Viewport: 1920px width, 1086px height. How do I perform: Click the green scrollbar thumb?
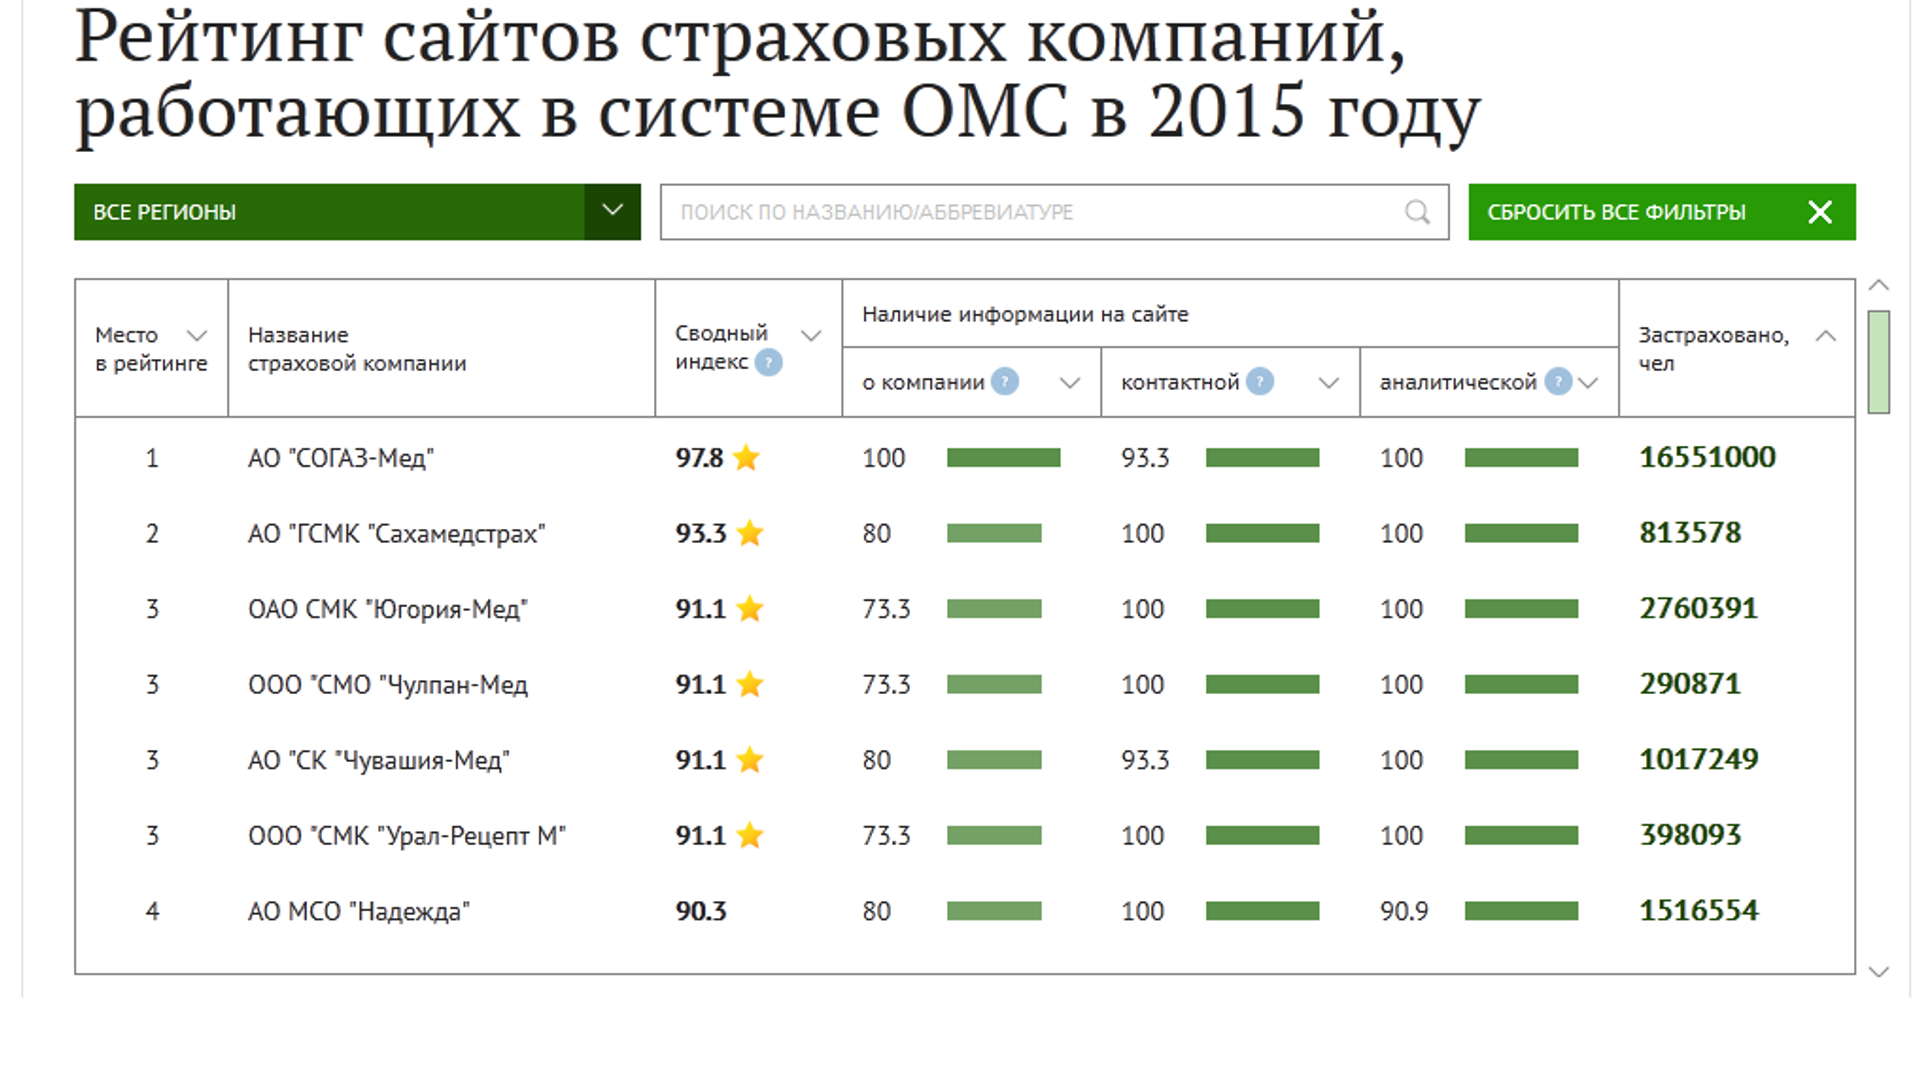(1879, 362)
